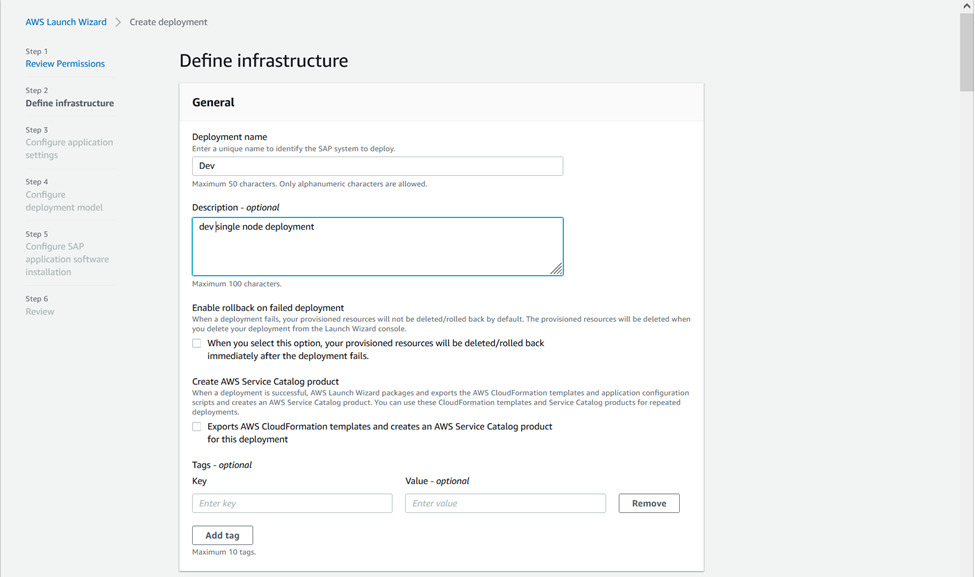Click the Add tag button
This screenshot has height=577, width=975.
click(x=222, y=535)
